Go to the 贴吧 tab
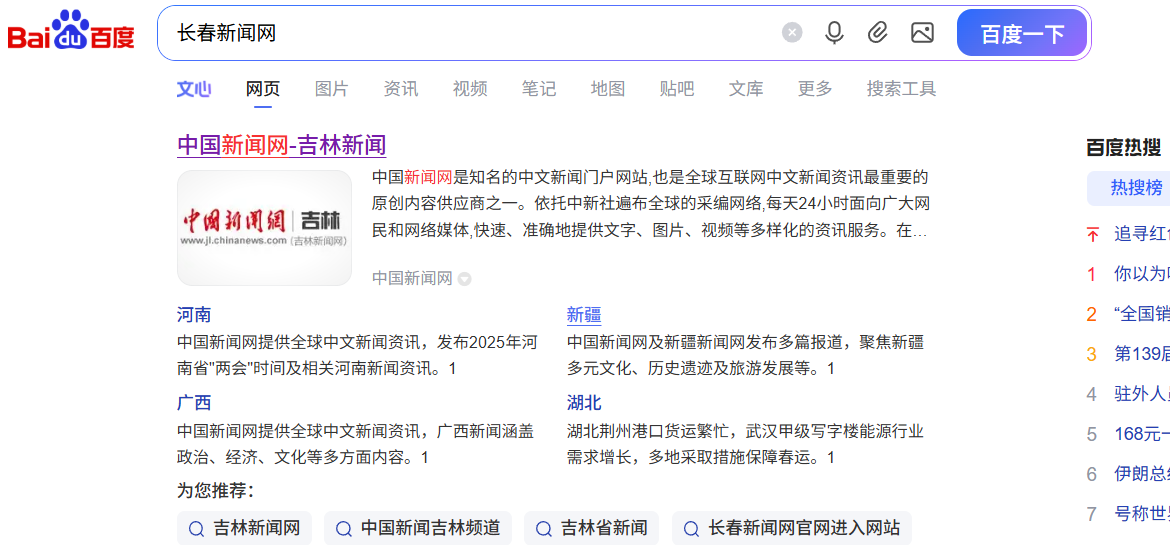Screen dimensions: 1170x545 coord(677,90)
